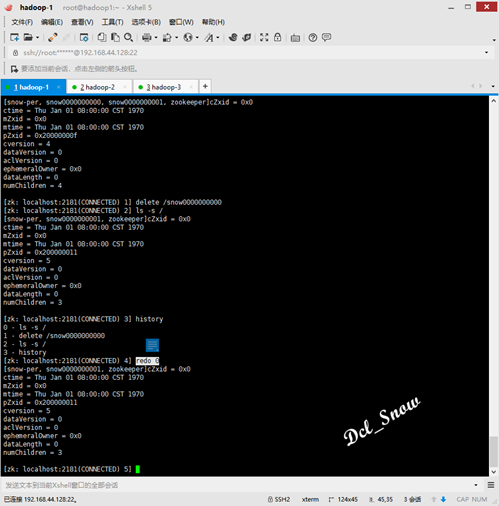This screenshot has width=499, height=506.
Task: Open the toolbar overflow options arrow
Action: (494, 40)
